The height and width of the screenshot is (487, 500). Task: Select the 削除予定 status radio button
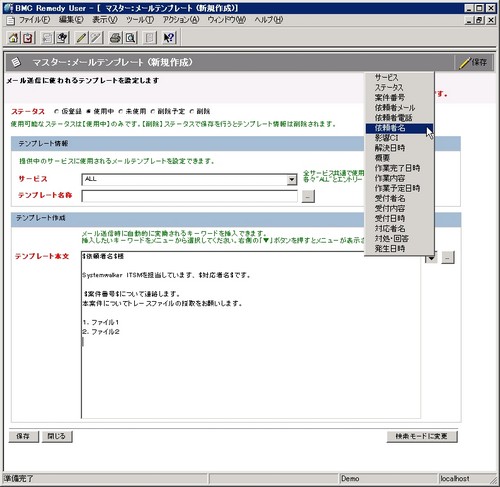[153, 112]
